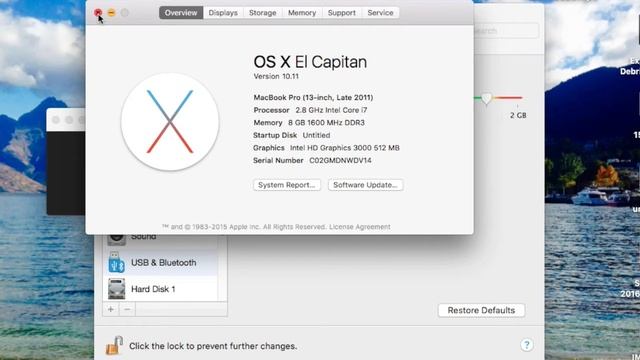This screenshot has height=360, width=640.
Task: Select Hard Disk 1 in the hardware list
Action: pyautogui.click(x=160, y=289)
